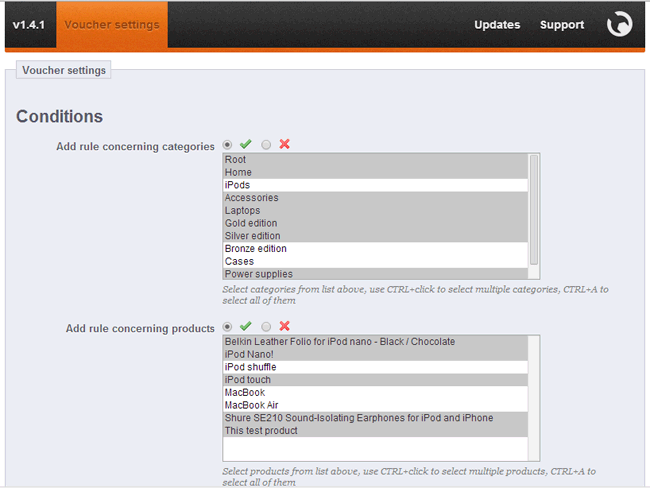The image size is (650, 488).
Task: Enable the products rule radio button
Action: point(228,326)
